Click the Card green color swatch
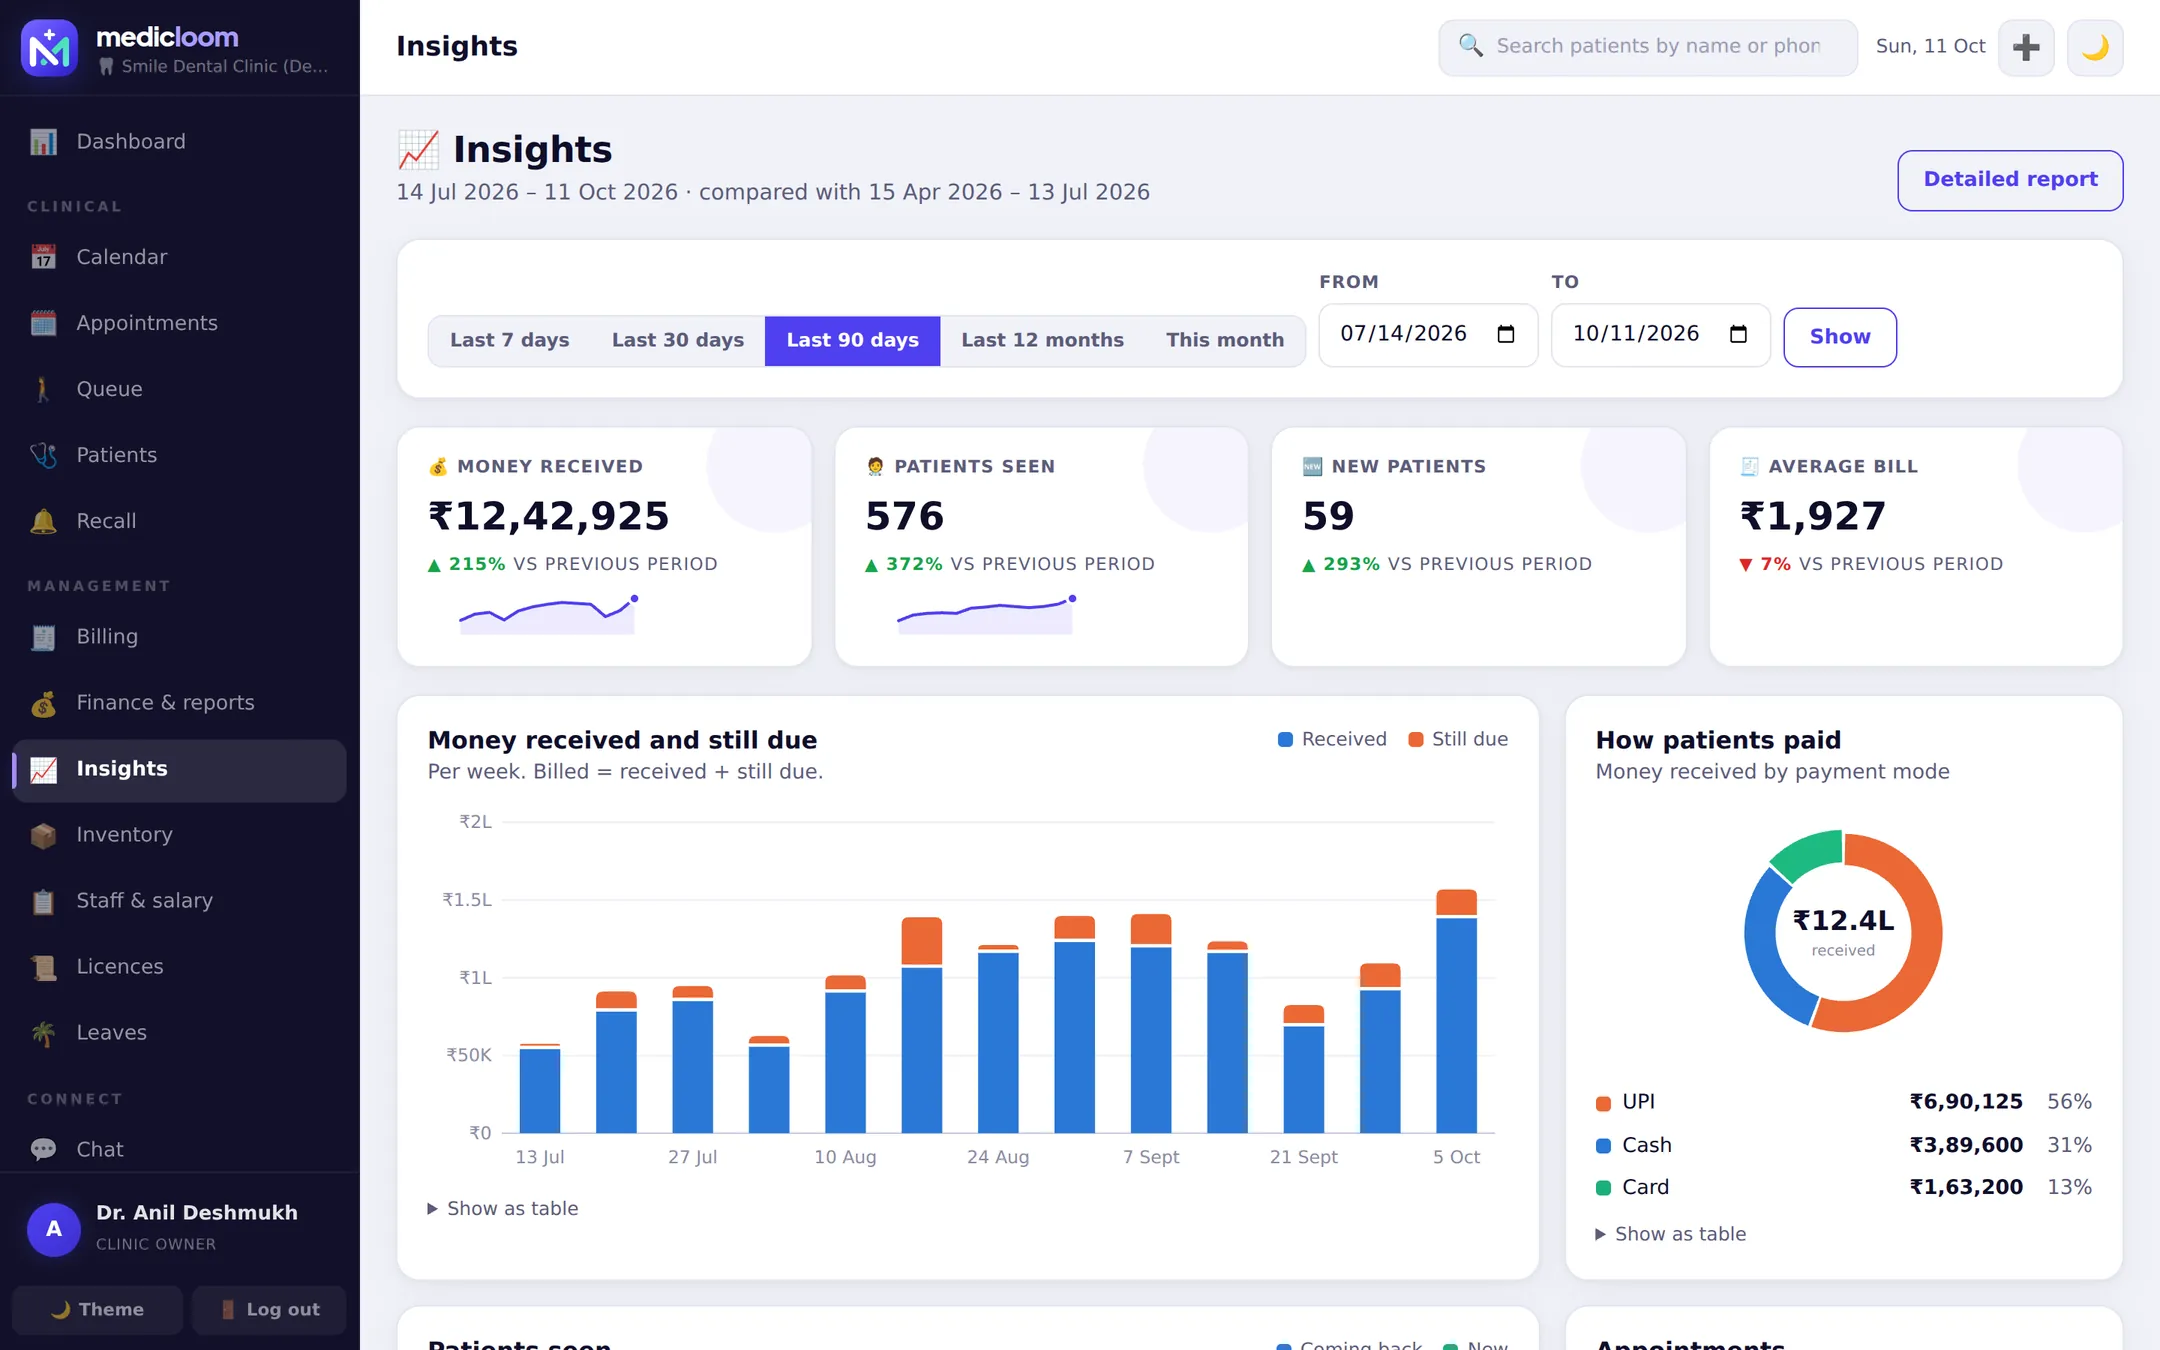 pyautogui.click(x=1603, y=1188)
